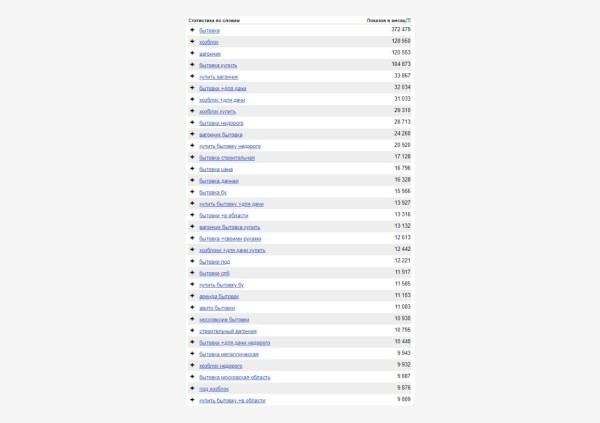Image resolution: width=600 pixels, height=423 pixels.
Task: Open the "бытовка купить" keyword link
Action: 217,65
